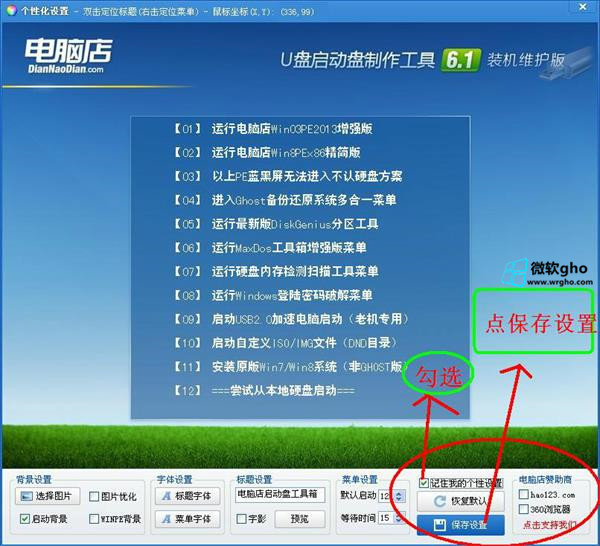Select menu item 03 以上PE蓝黑屏无法进入
Screen dimensions: 600x546
[287, 176]
